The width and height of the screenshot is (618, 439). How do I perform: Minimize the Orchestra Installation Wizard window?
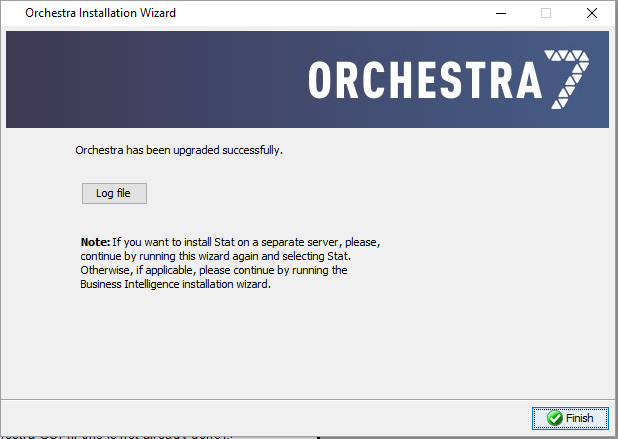501,13
